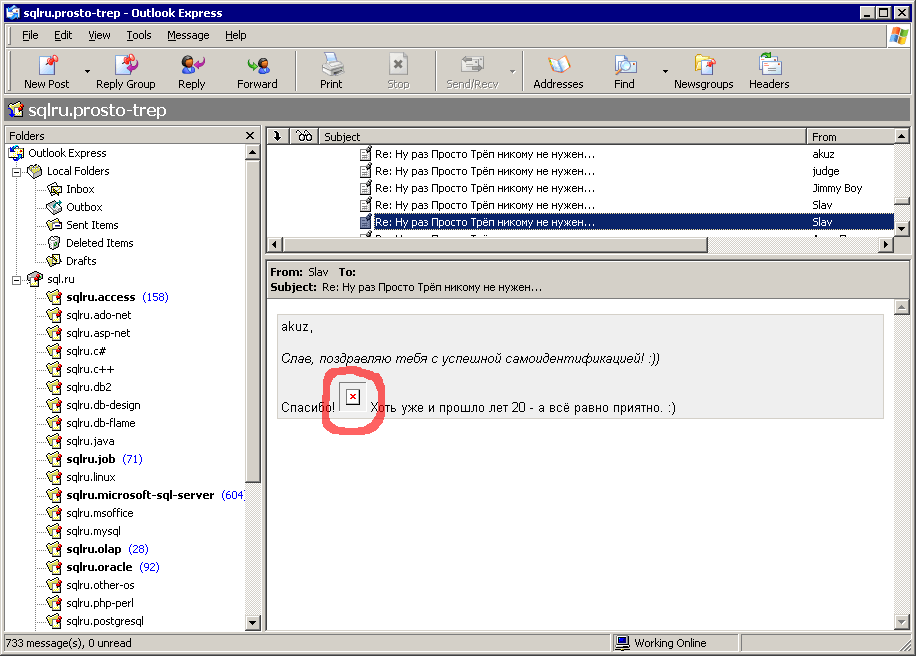Print the current message
Viewport: 916px width, 656px height.
tap(331, 66)
